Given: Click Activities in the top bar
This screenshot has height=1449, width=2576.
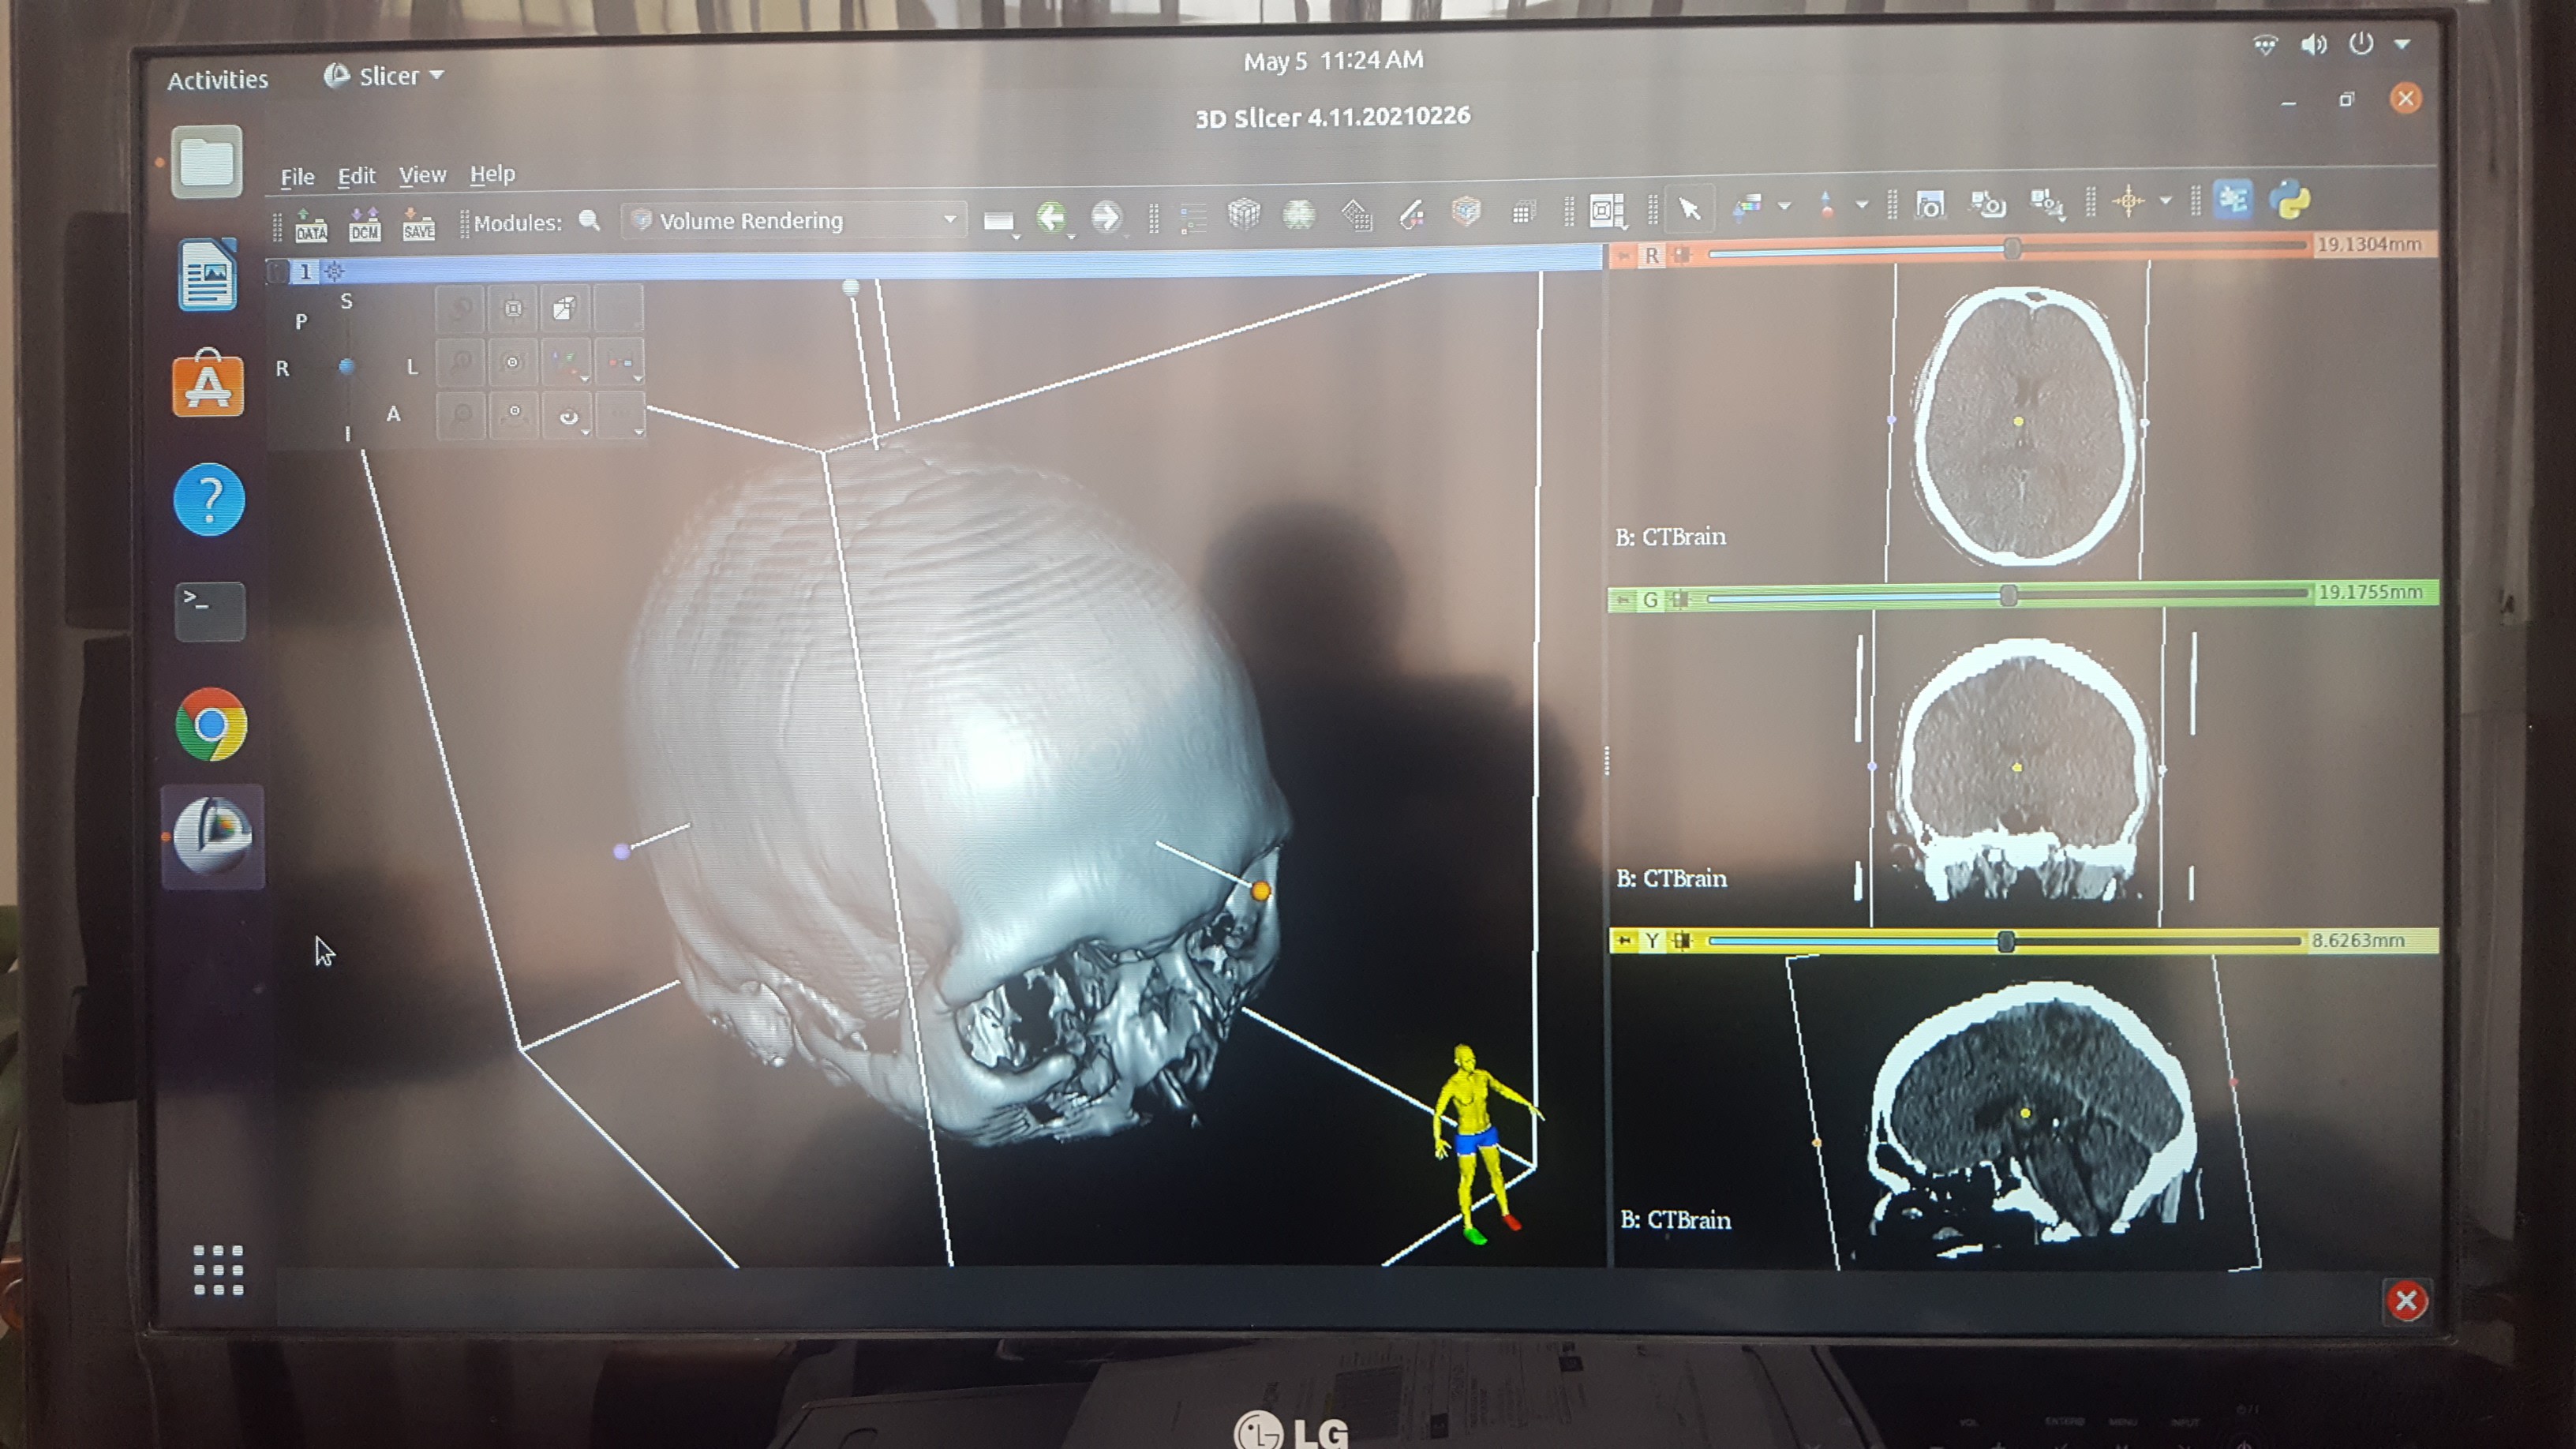Looking at the screenshot, I should tap(217, 80).
